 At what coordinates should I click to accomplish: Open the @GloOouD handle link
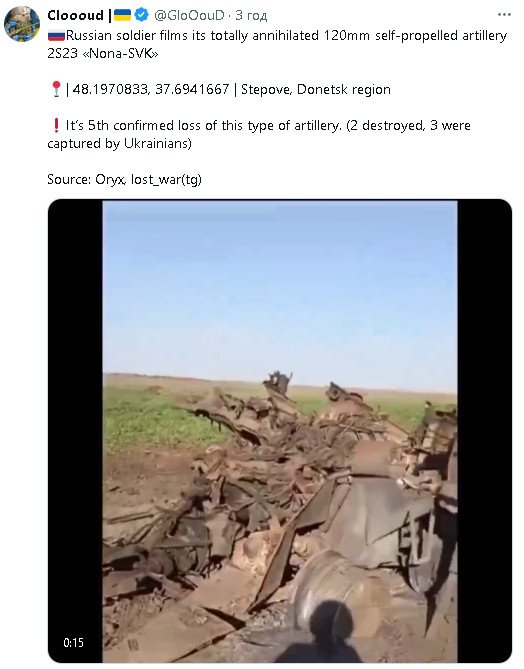tap(189, 15)
